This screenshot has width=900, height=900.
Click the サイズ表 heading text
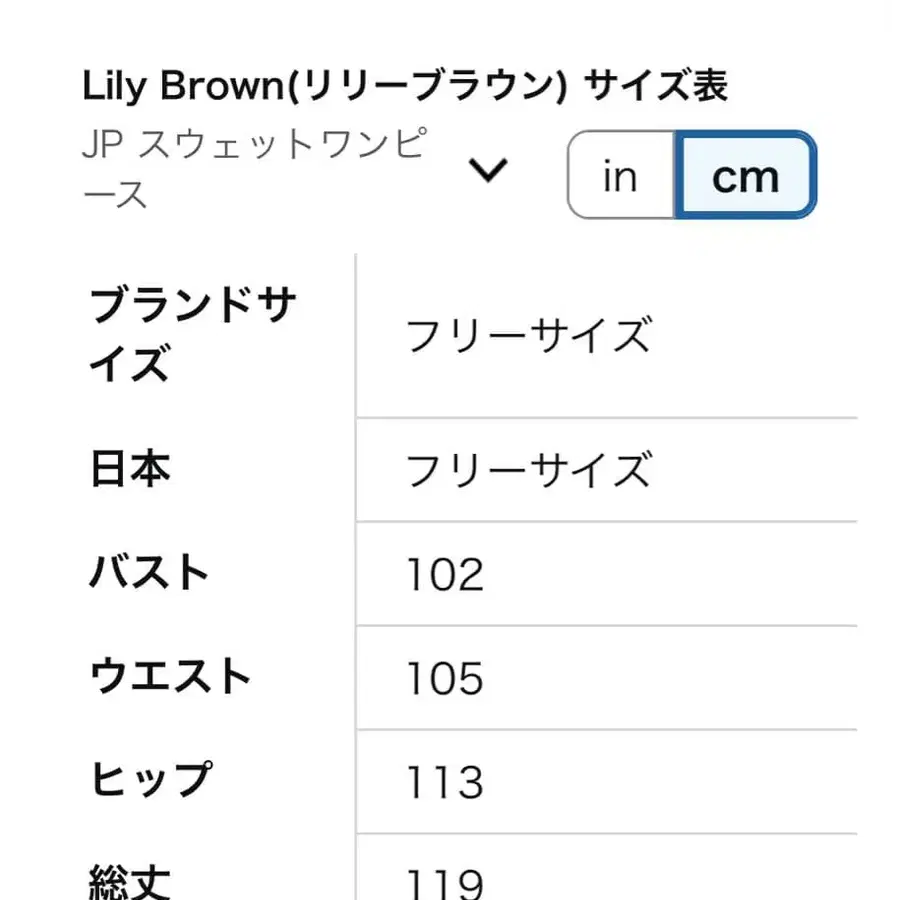pos(656,87)
